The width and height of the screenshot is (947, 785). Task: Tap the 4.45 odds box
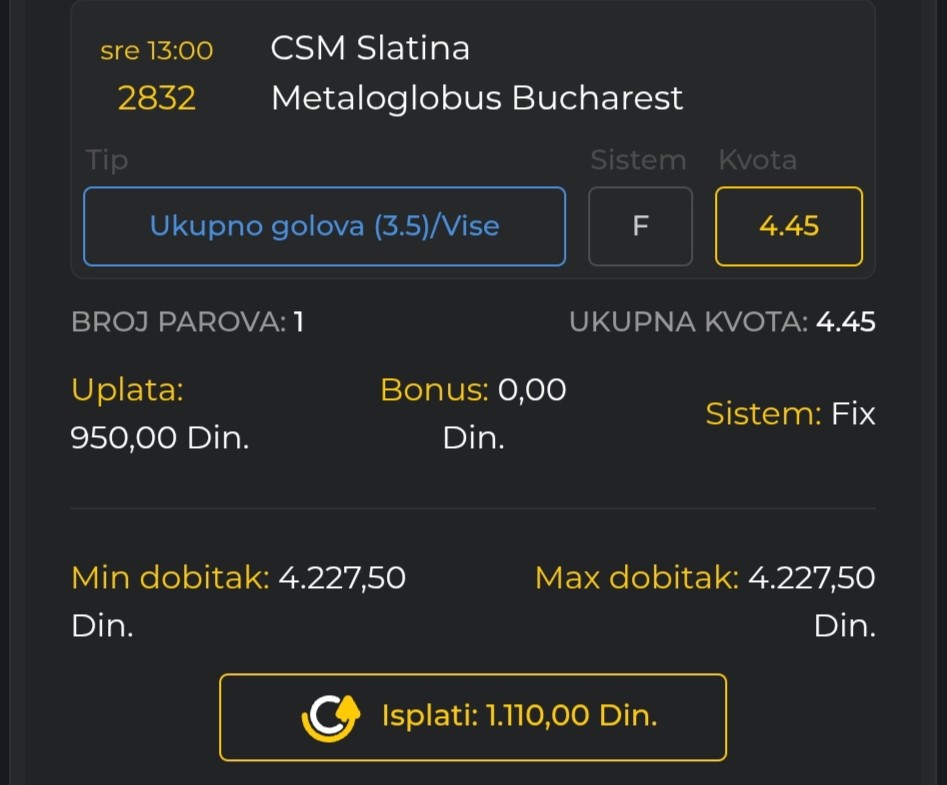coord(788,226)
